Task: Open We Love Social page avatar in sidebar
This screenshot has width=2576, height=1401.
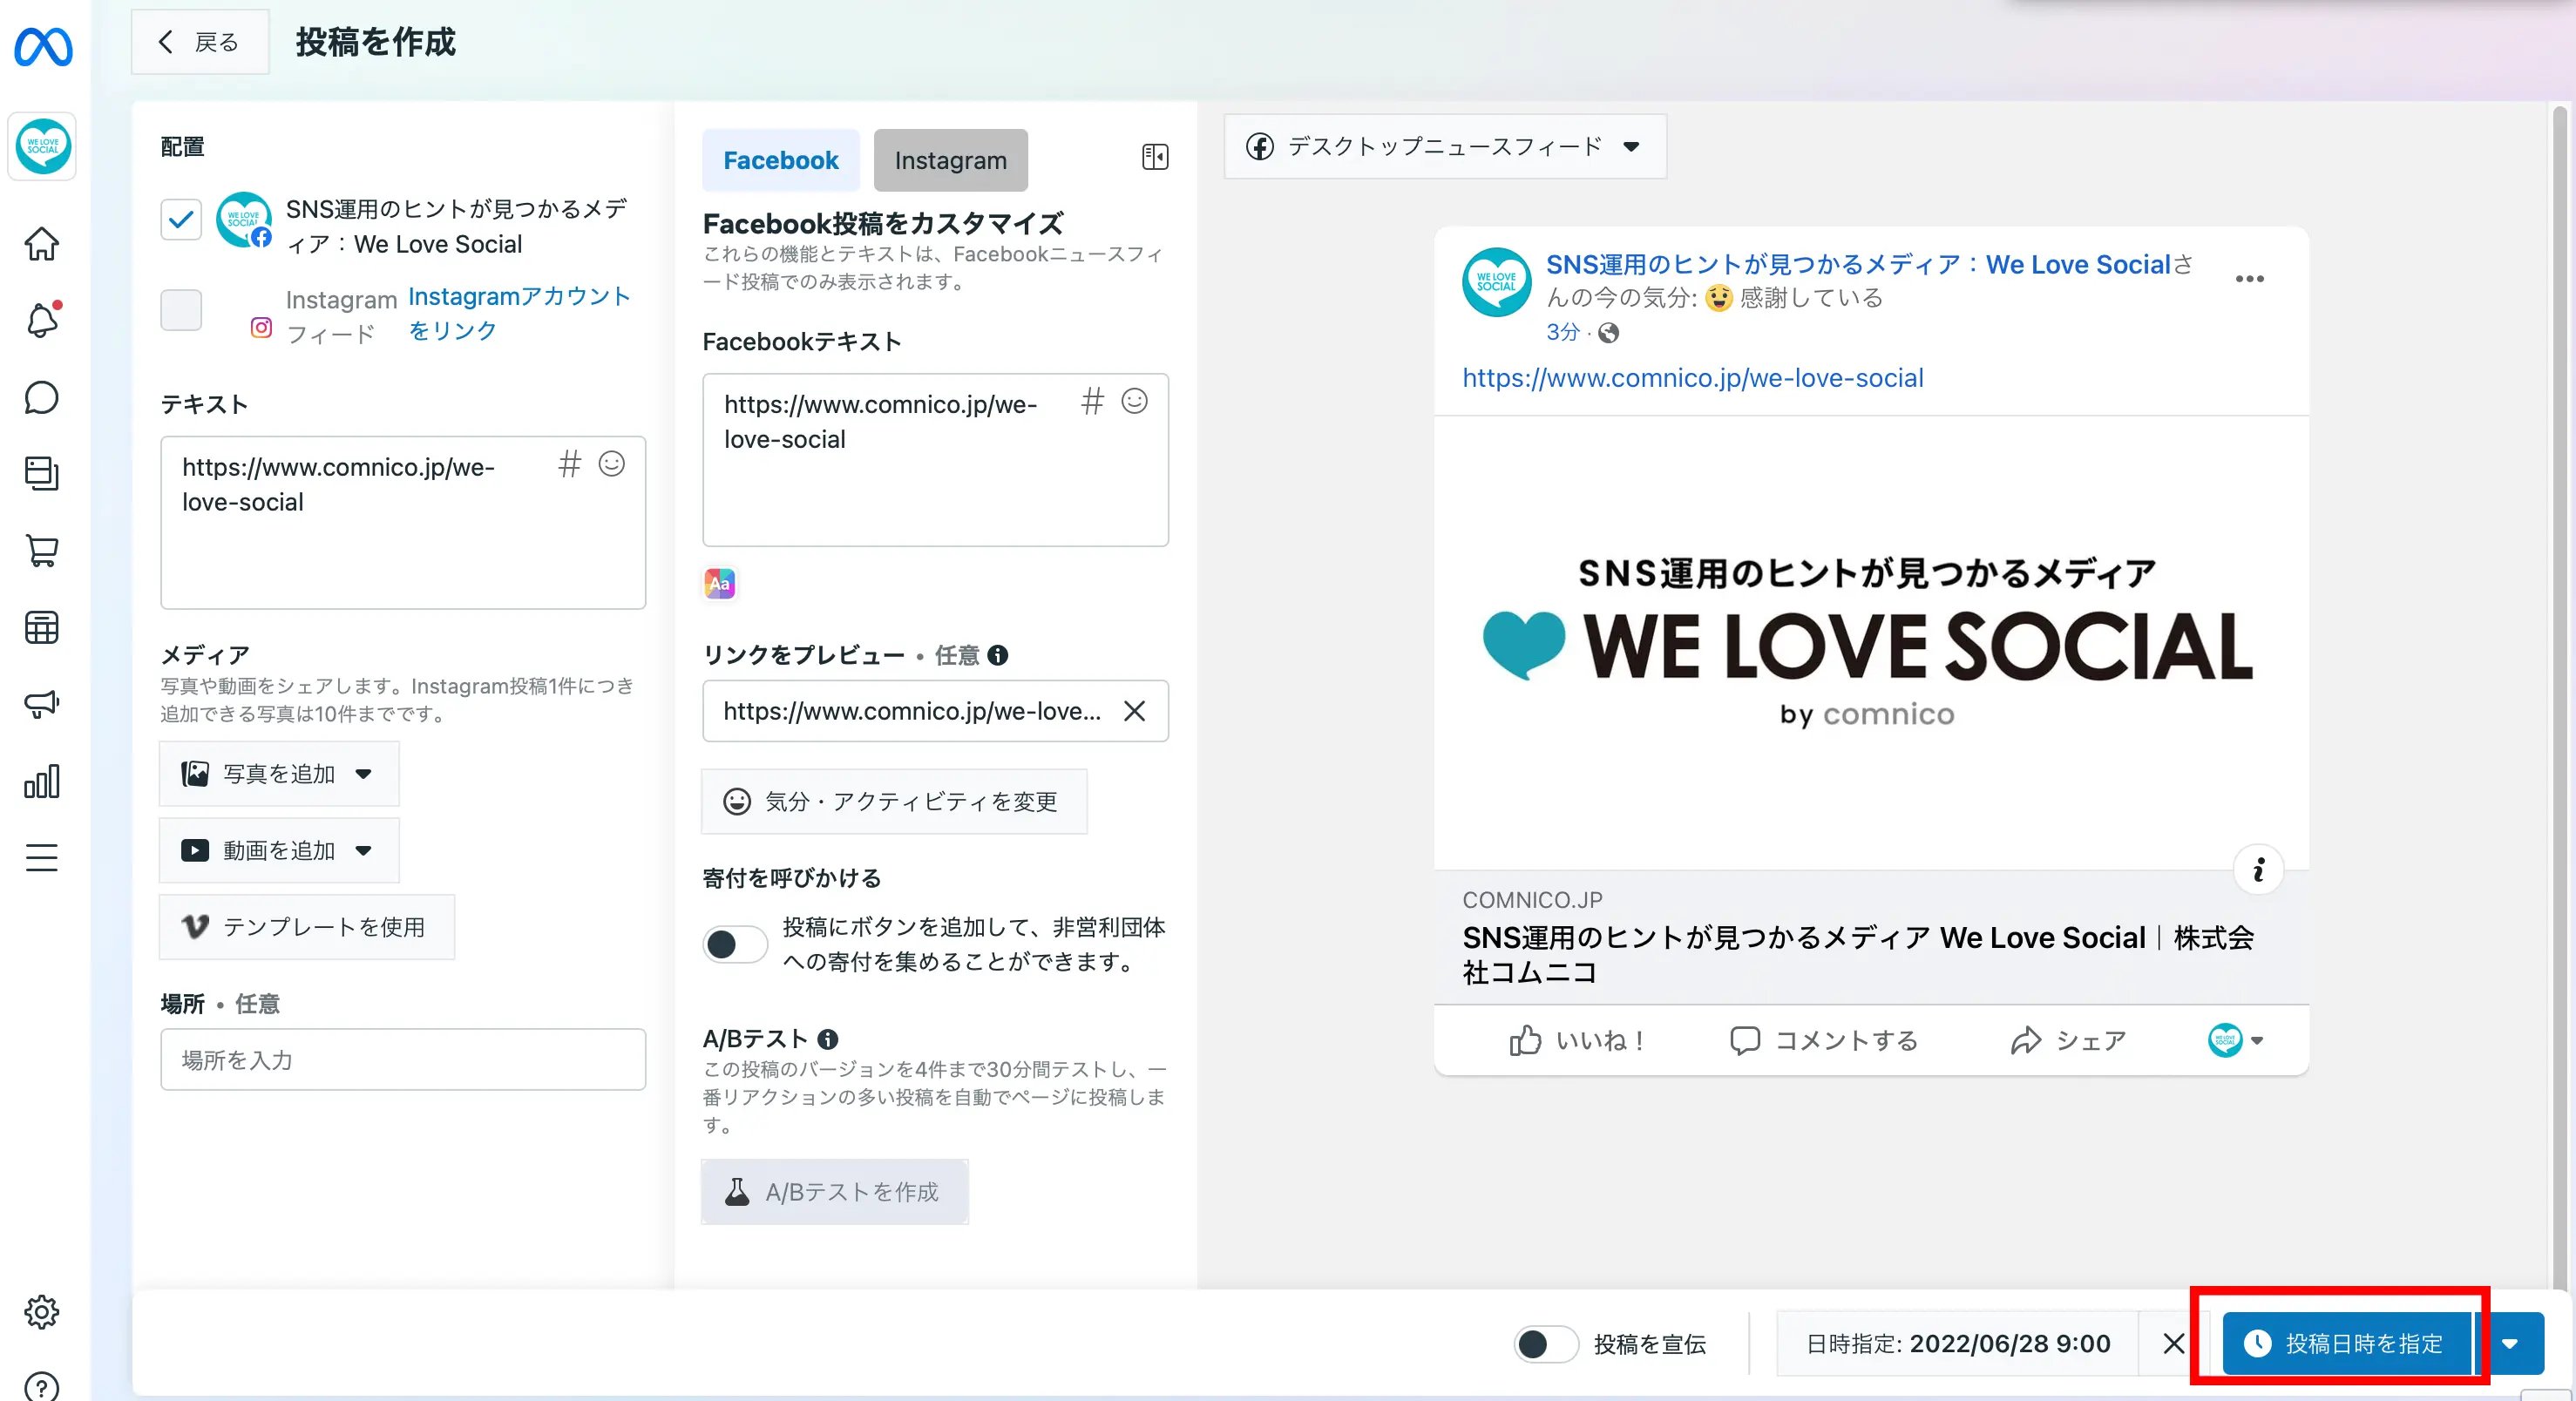Action: 42,146
